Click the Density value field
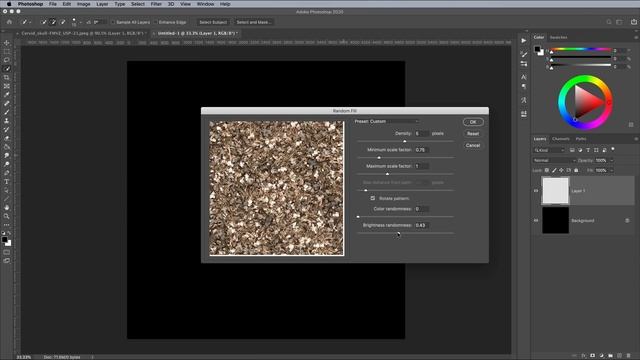The width and height of the screenshot is (640, 360). coord(422,133)
